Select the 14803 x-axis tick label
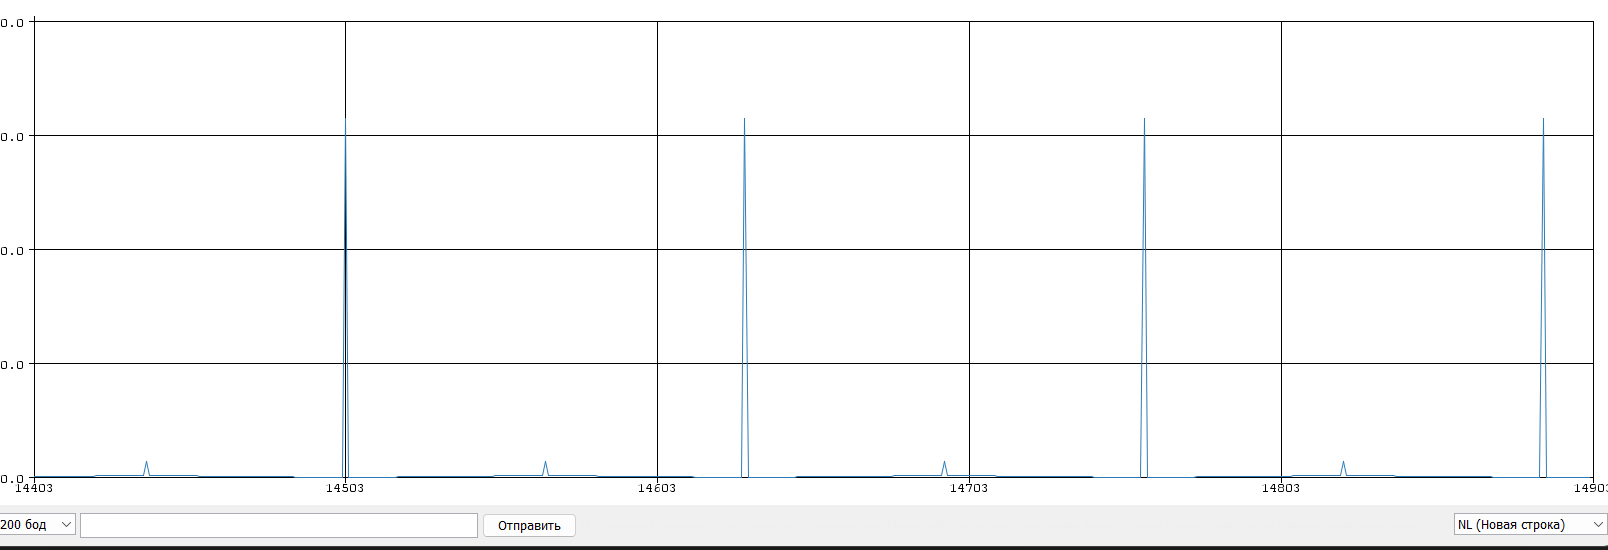Screen dimensions: 1608x550 (x=1281, y=488)
